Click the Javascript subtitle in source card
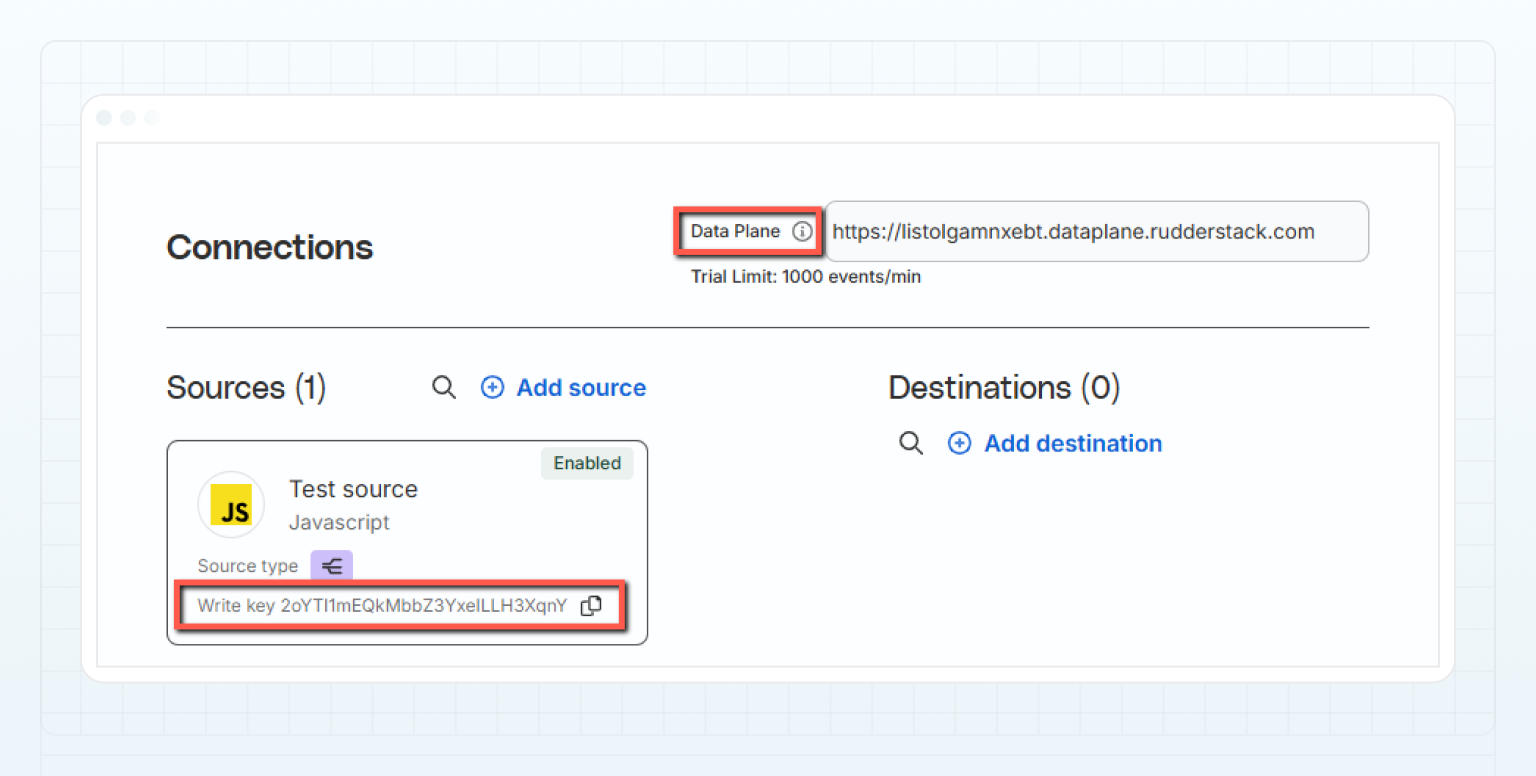The image size is (1536, 776). [339, 522]
